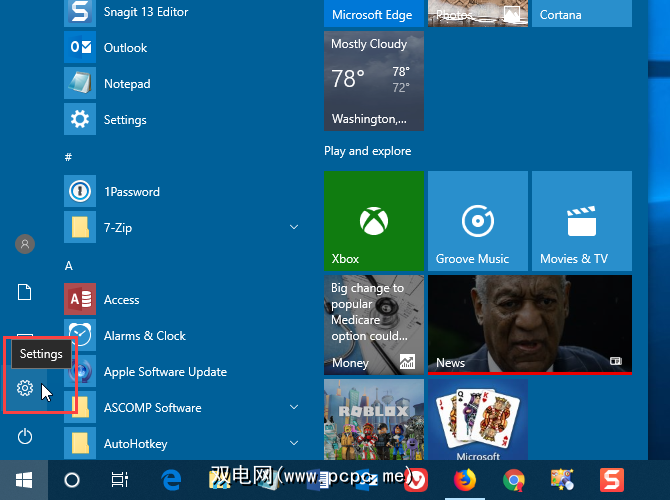670x500 pixels.
Task: Click the Settings gear in left rail
Action: [x=25, y=388]
